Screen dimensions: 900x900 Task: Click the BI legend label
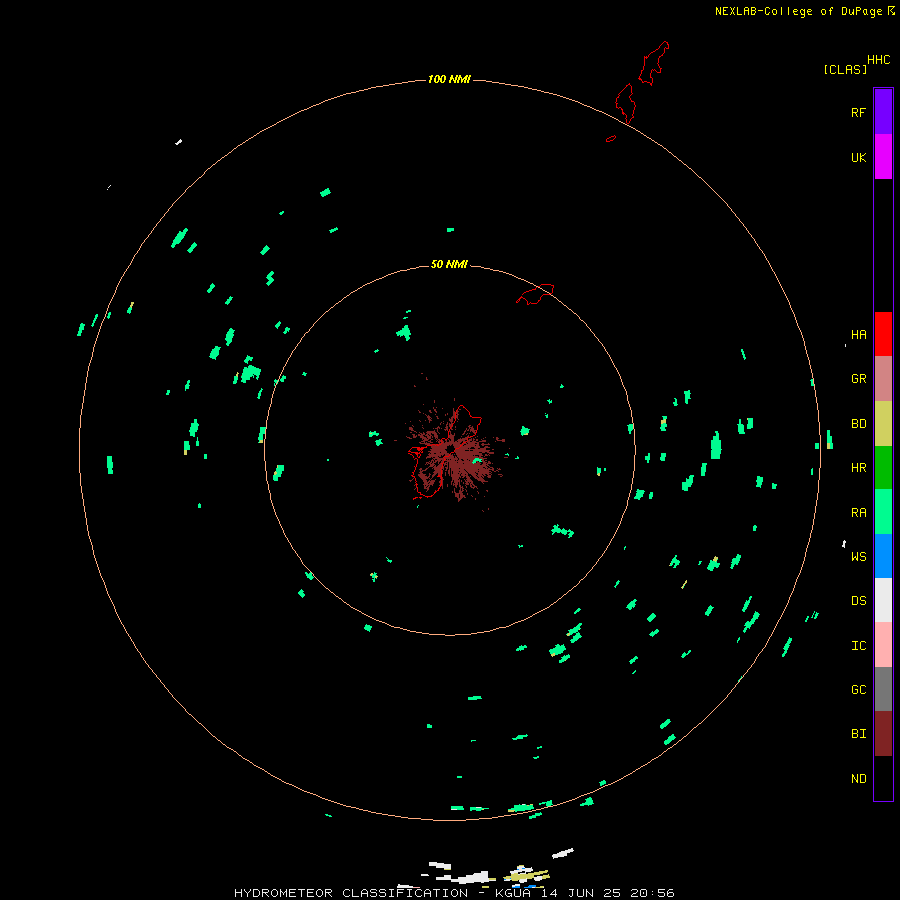click(858, 734)
